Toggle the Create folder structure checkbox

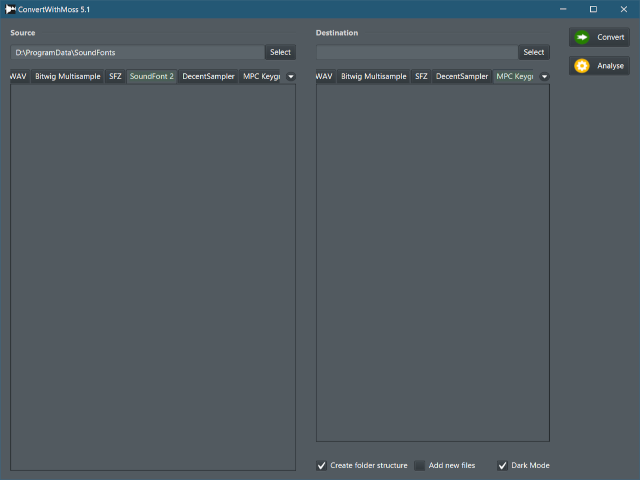coord(322,465)
